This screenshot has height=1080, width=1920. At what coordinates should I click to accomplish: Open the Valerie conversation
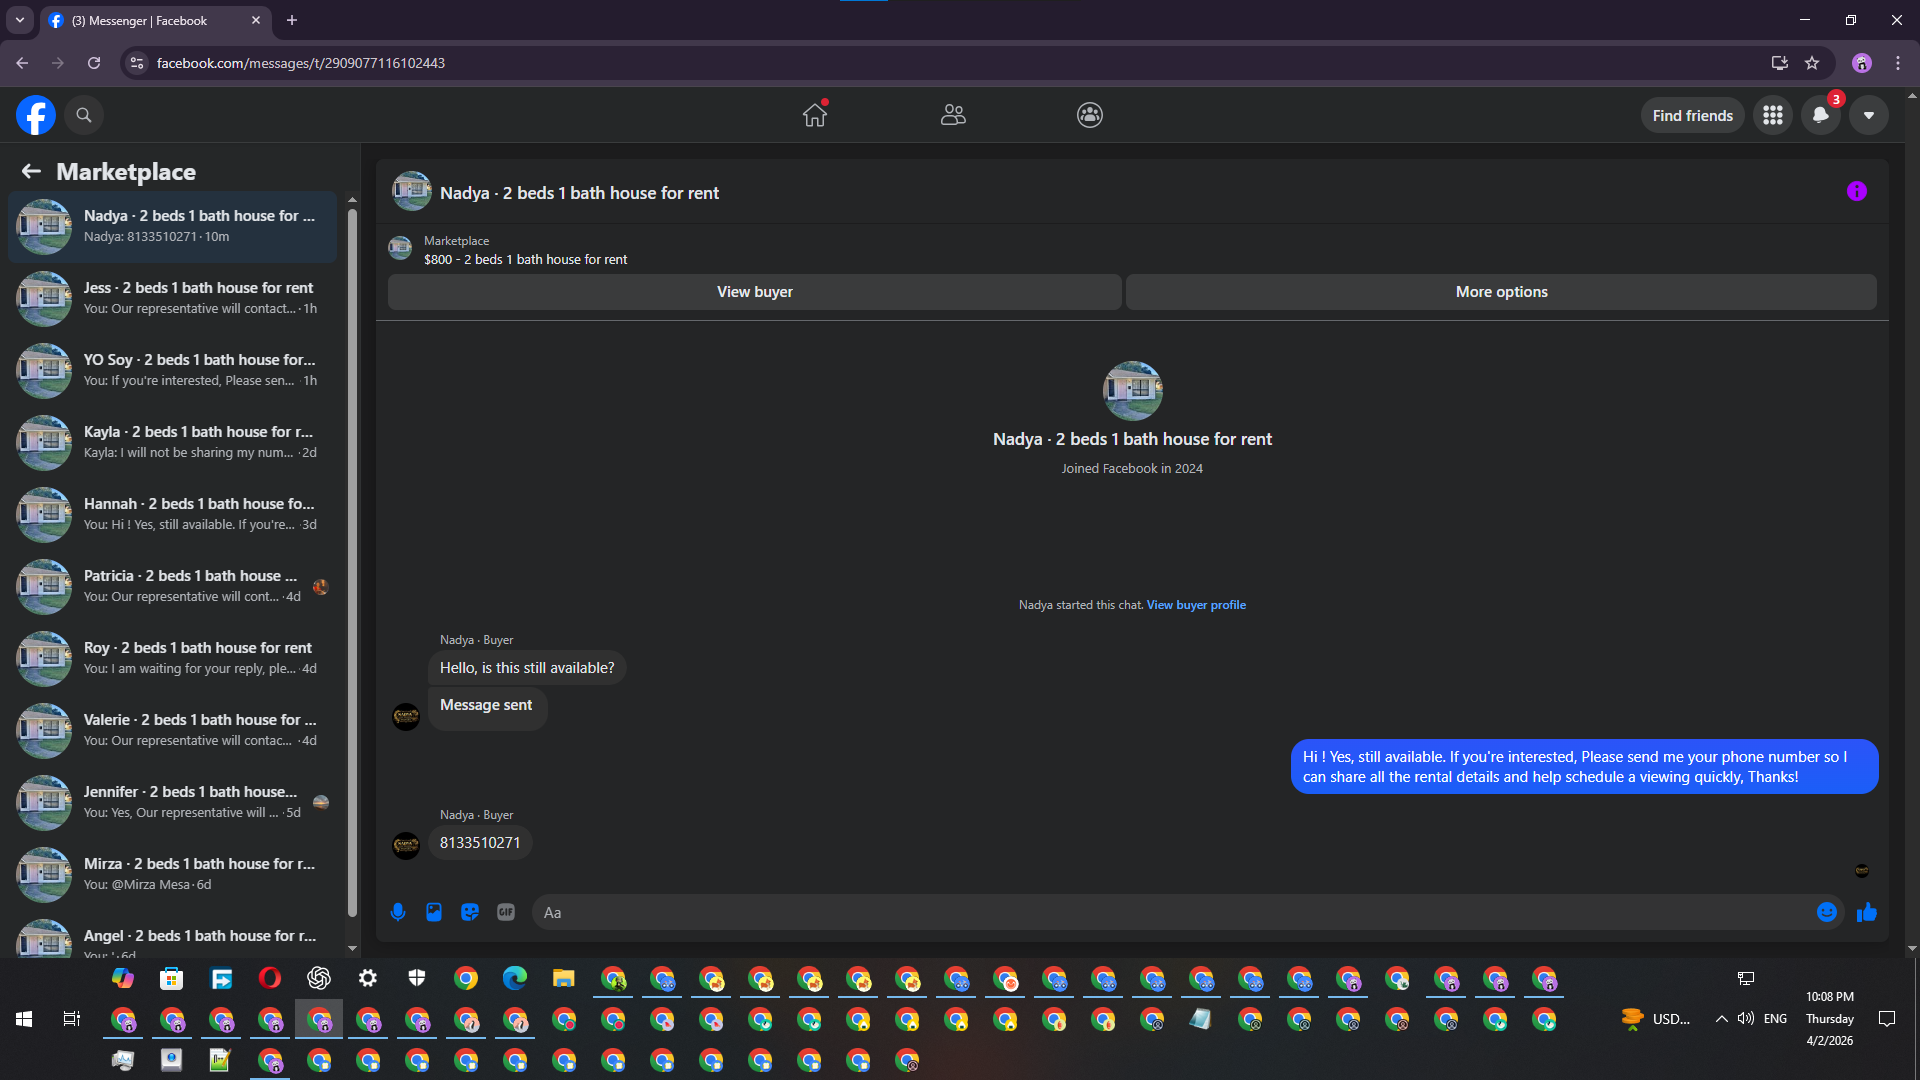click(173, 731)
